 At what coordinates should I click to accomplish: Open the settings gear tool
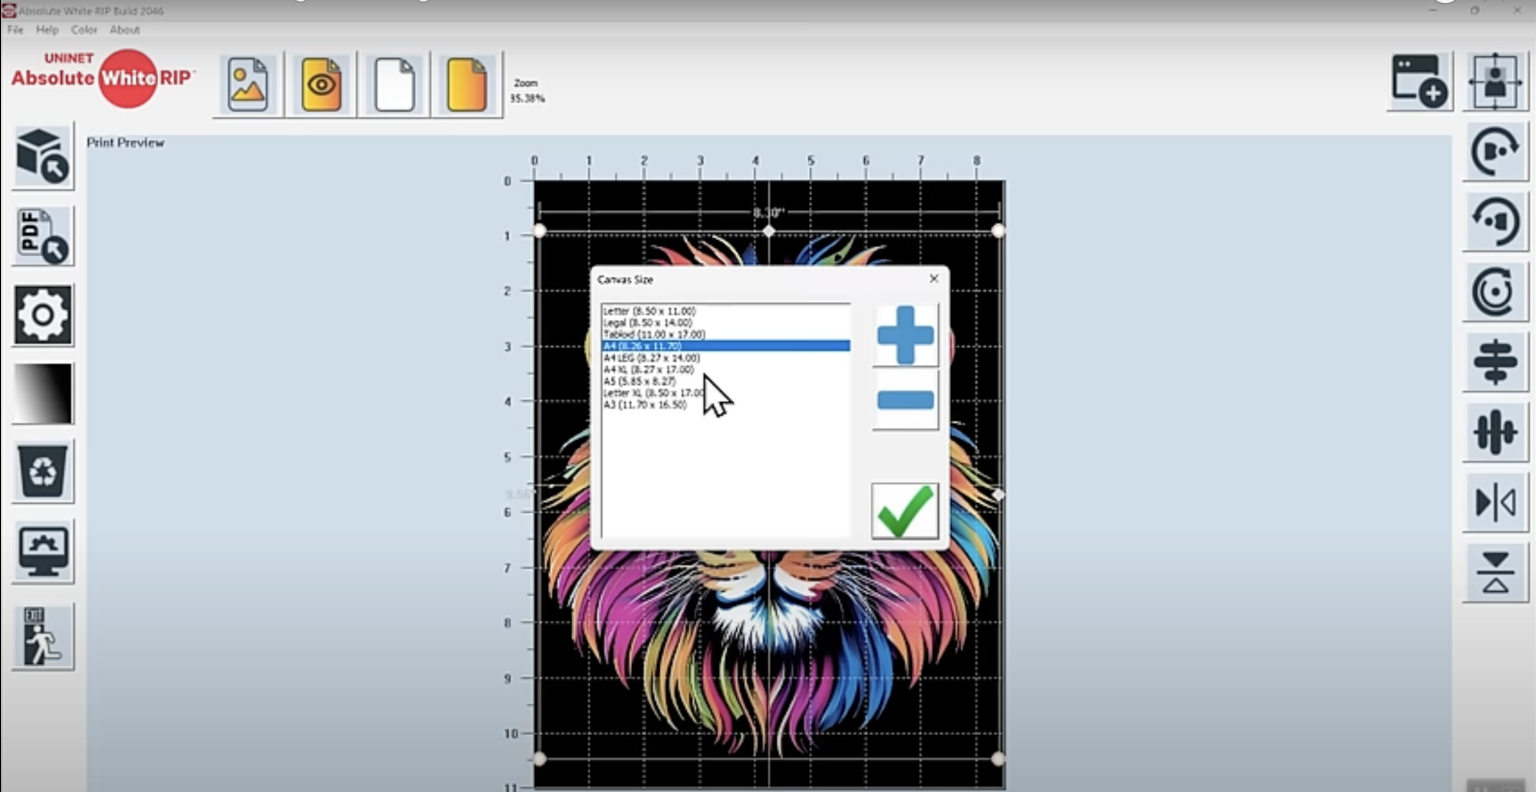[x=42, y=314]
